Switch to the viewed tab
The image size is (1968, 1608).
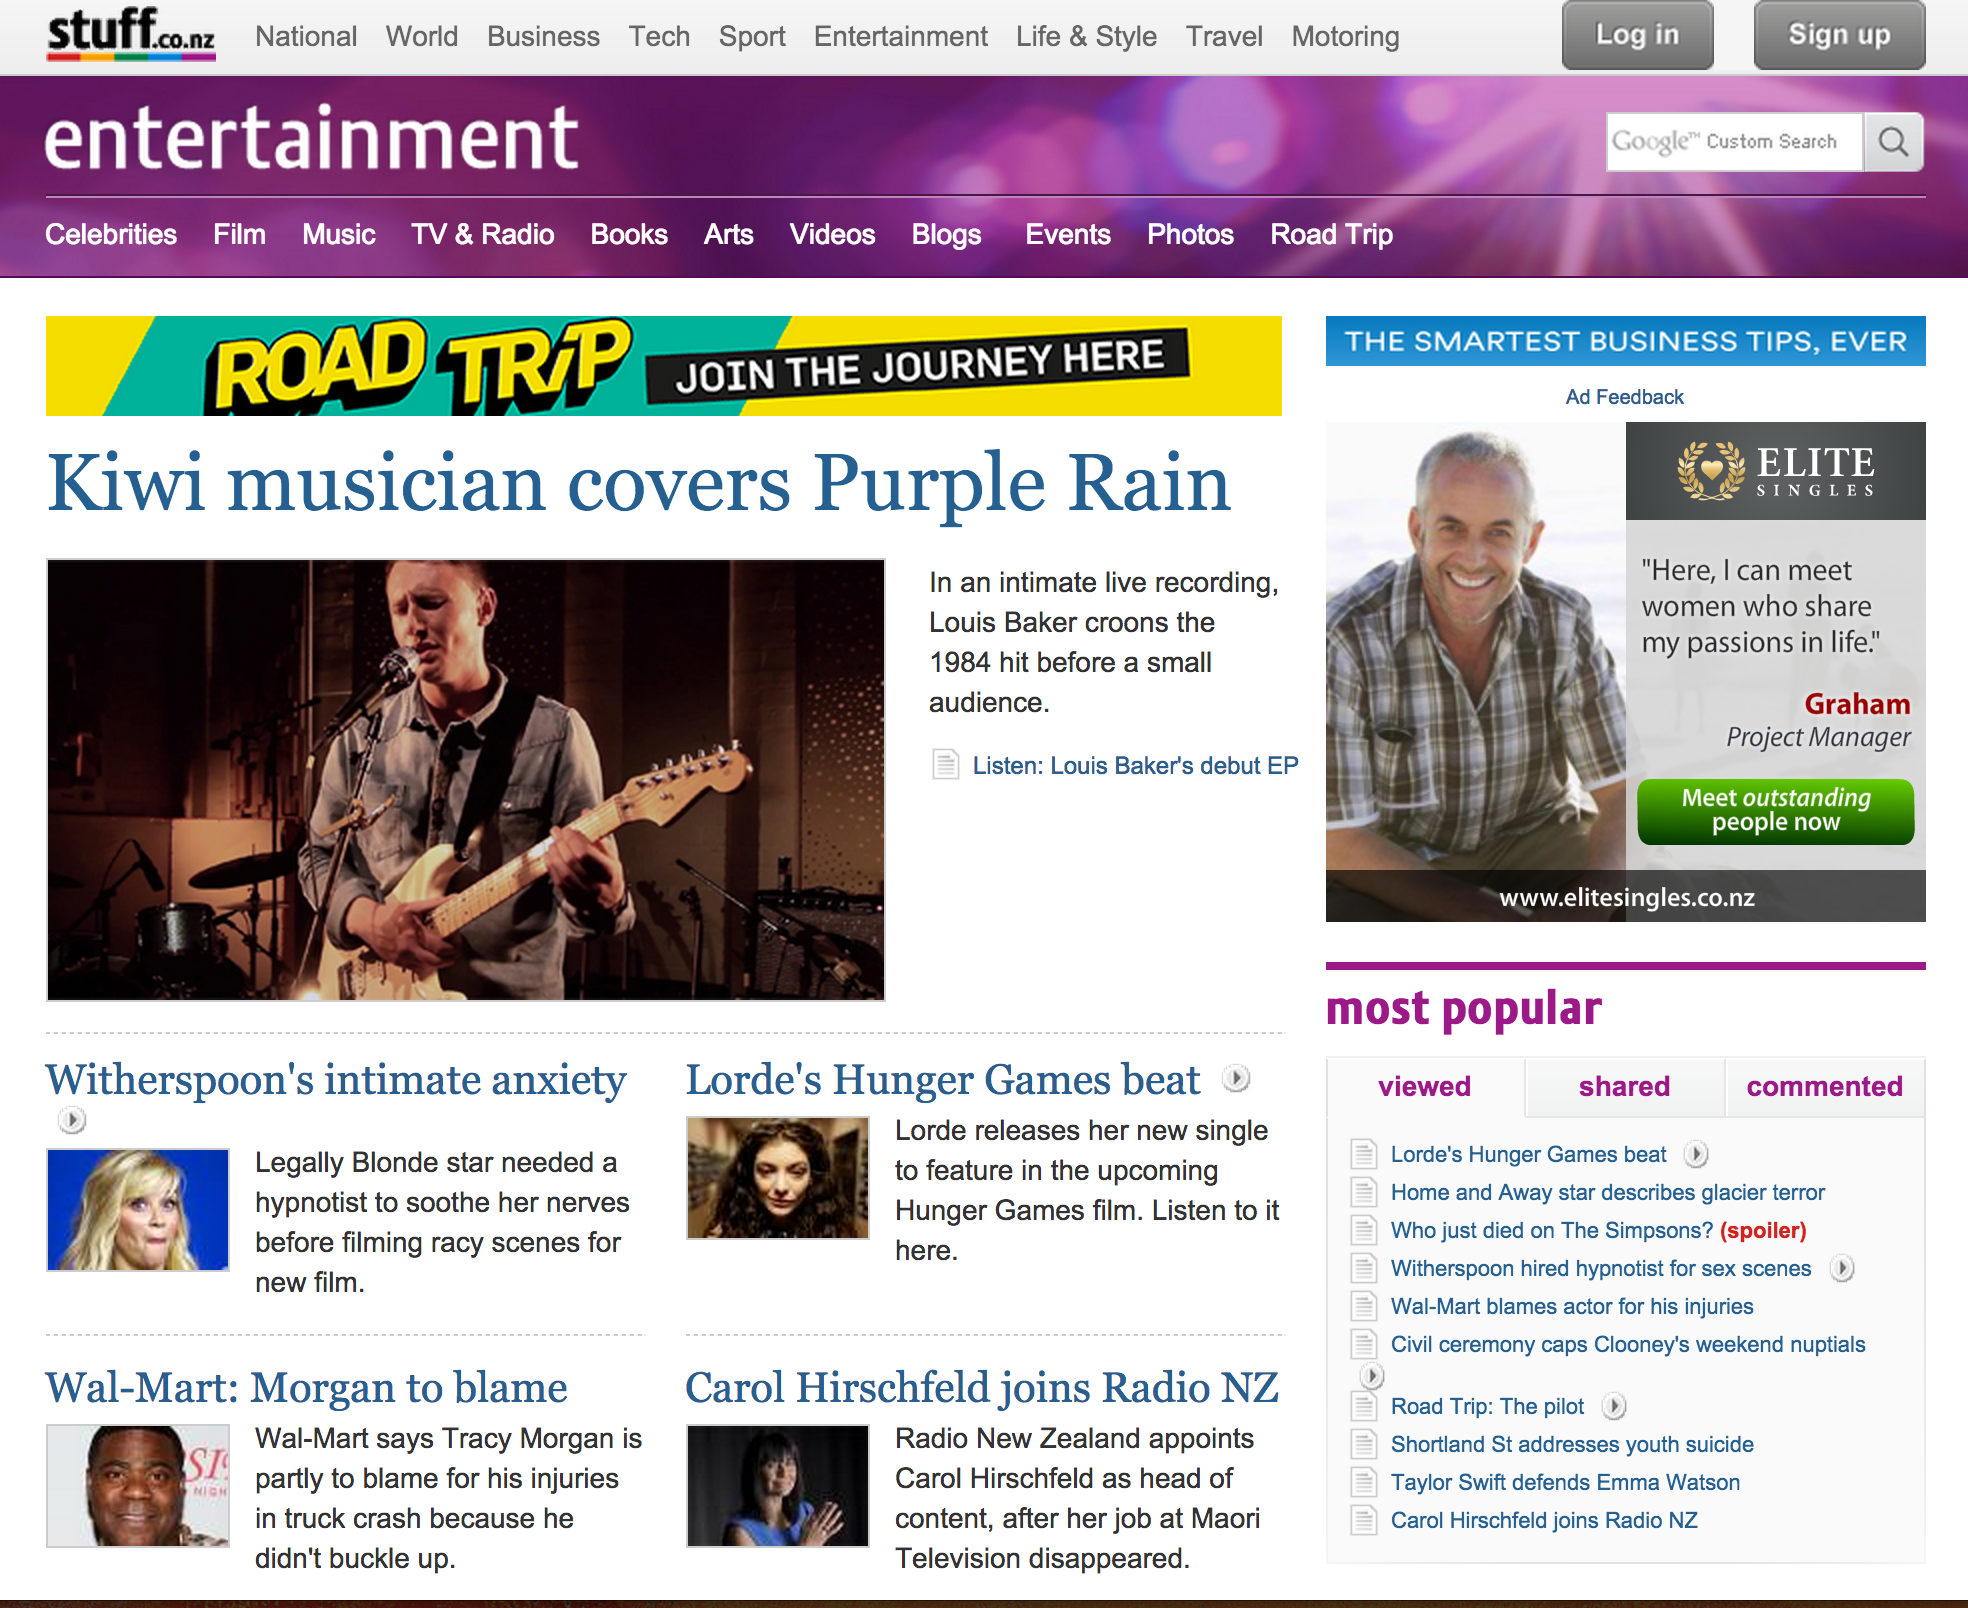[1425, 1086]
